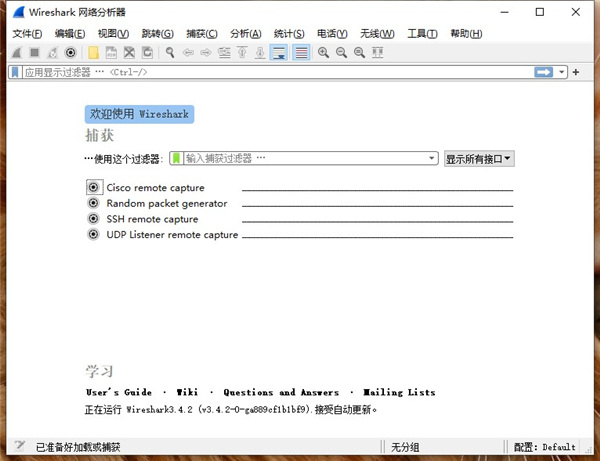Open the 显示所有接口 dropdown
This screenshot has height=461, width=600.
(479, 159)
